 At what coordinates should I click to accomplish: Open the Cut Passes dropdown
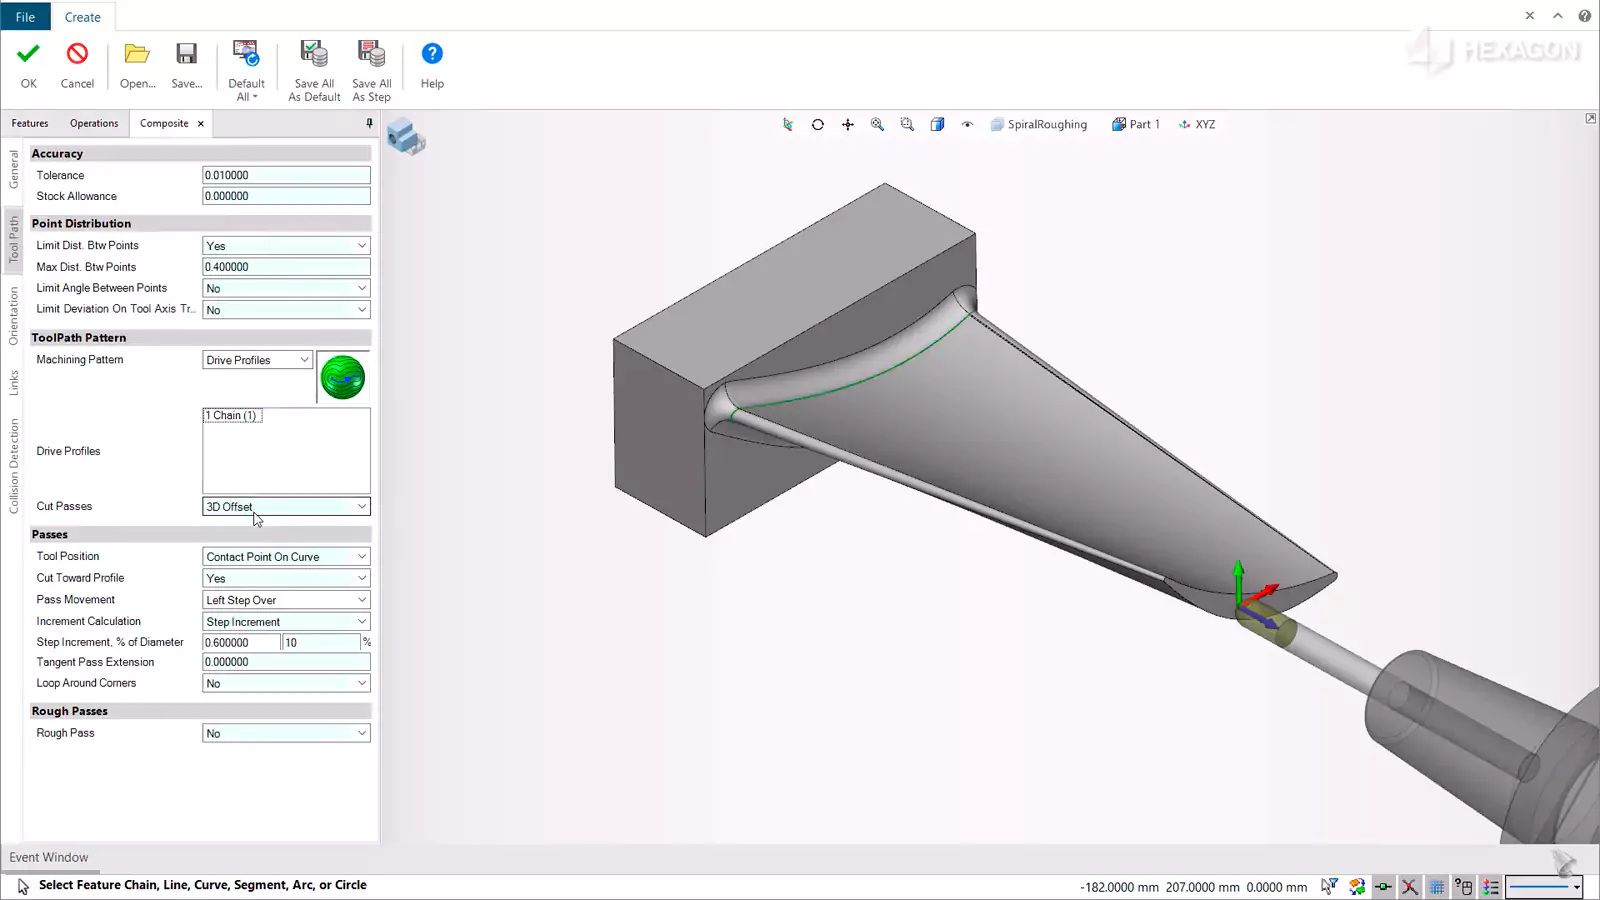pyautogui.click(x=286, y=507)
